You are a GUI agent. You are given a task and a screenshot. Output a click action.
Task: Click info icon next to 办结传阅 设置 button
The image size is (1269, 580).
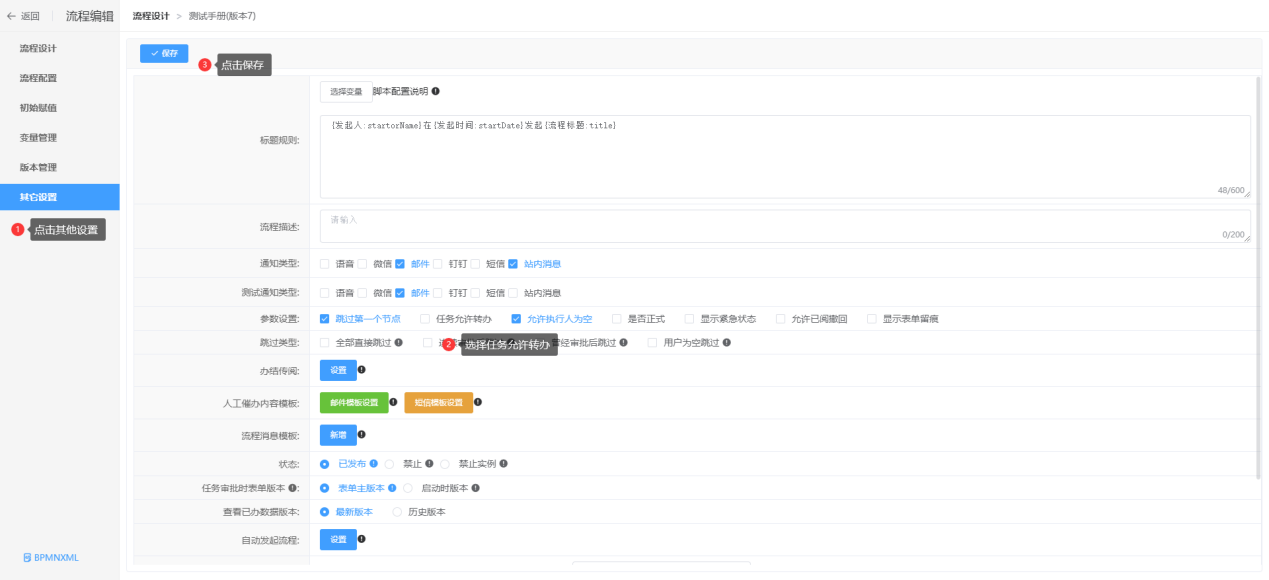[x=361, y=370]
